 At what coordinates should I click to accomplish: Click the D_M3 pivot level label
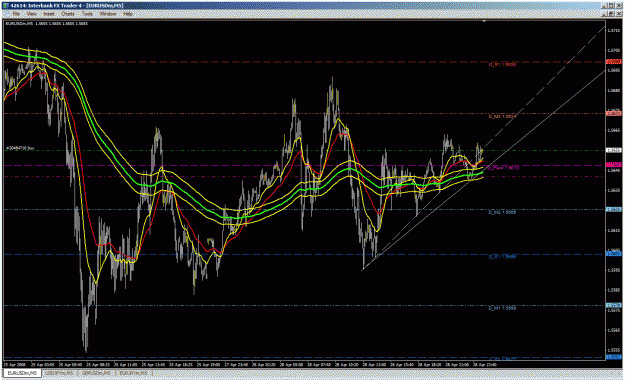[x=502, y=116]
